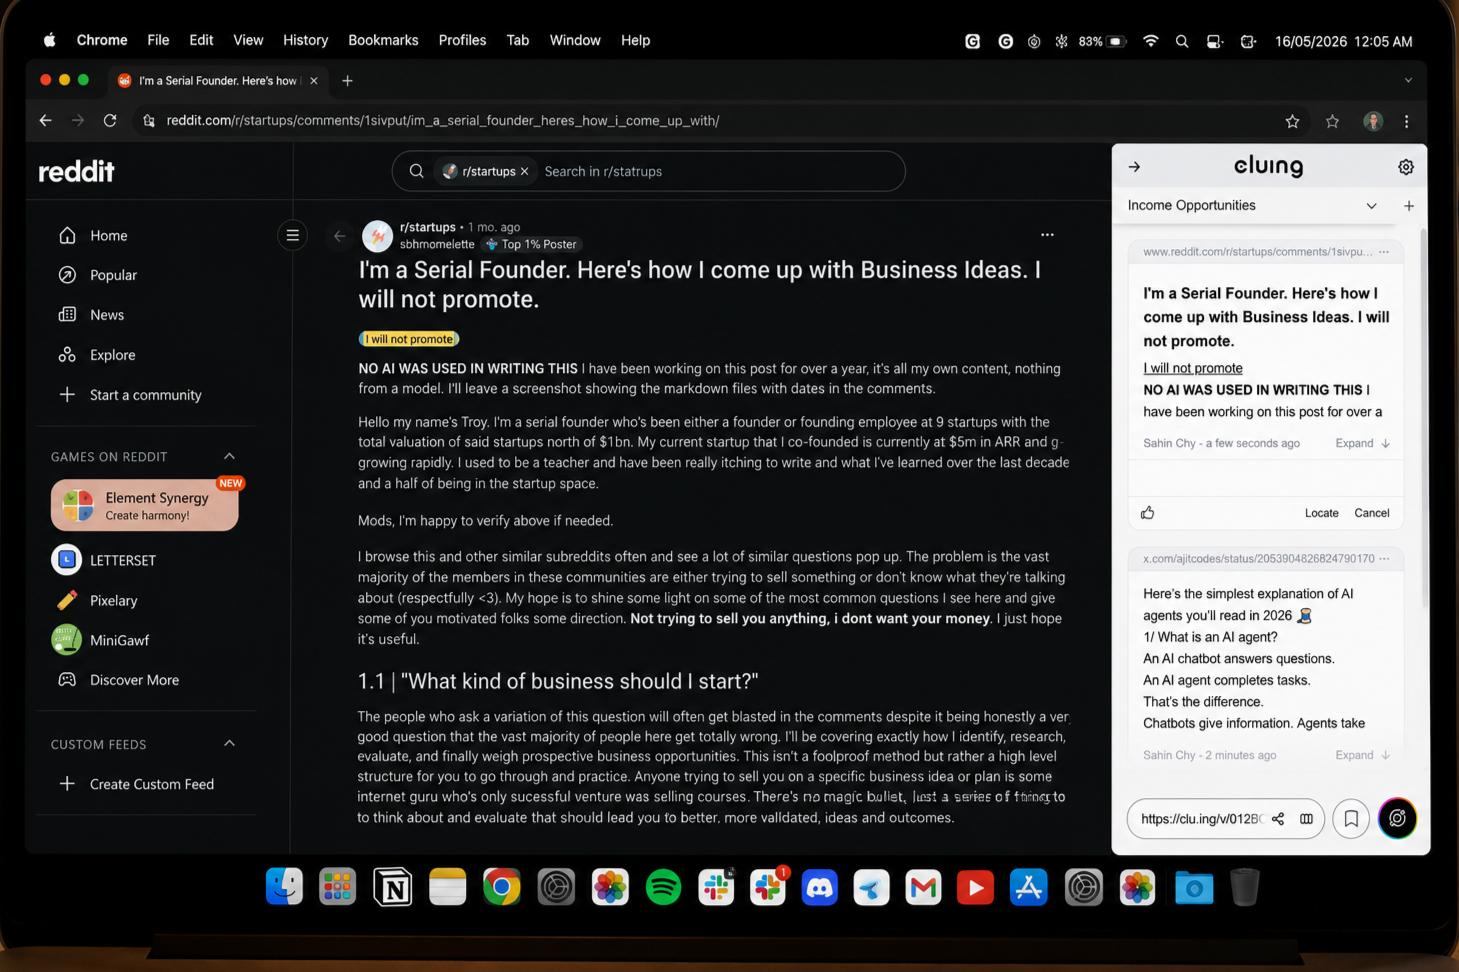This screenshot has height=972, width=1459.
Task: Open Chrome tab search chevron
Action: 1408,81
